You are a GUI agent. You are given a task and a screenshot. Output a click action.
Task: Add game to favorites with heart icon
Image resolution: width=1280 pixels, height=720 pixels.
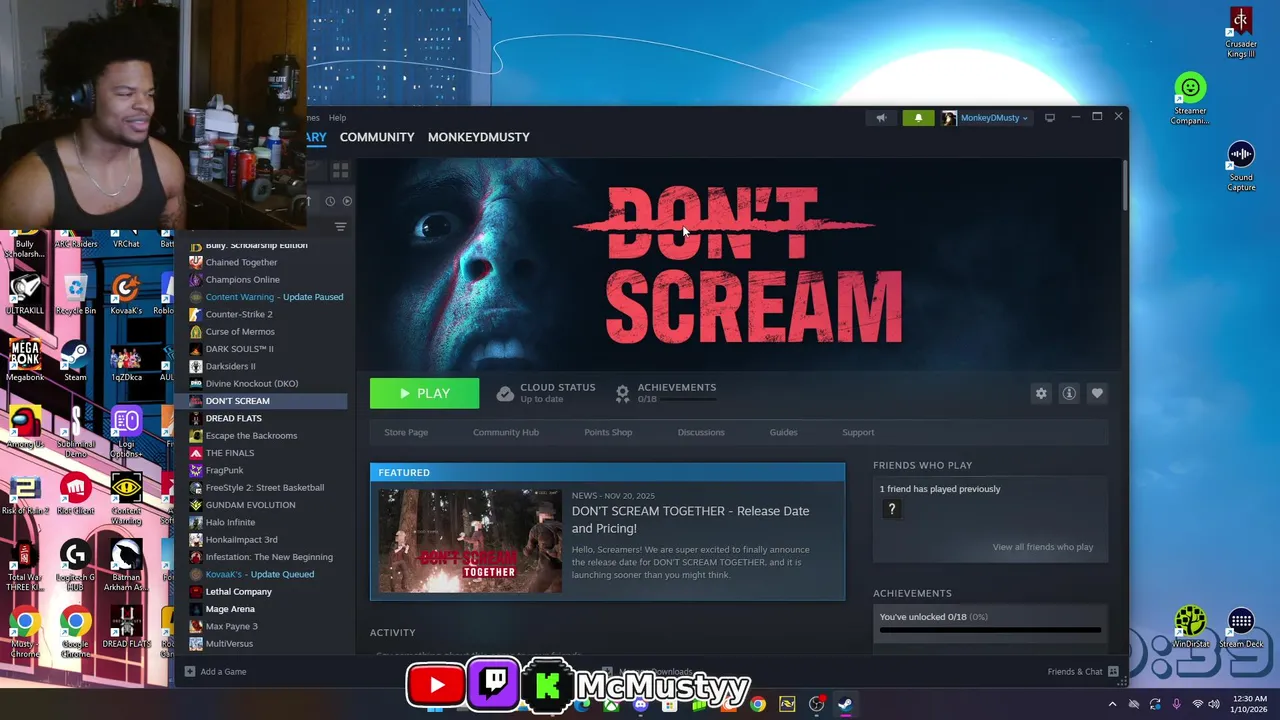pyautogui.click(x=1097, y=393)
